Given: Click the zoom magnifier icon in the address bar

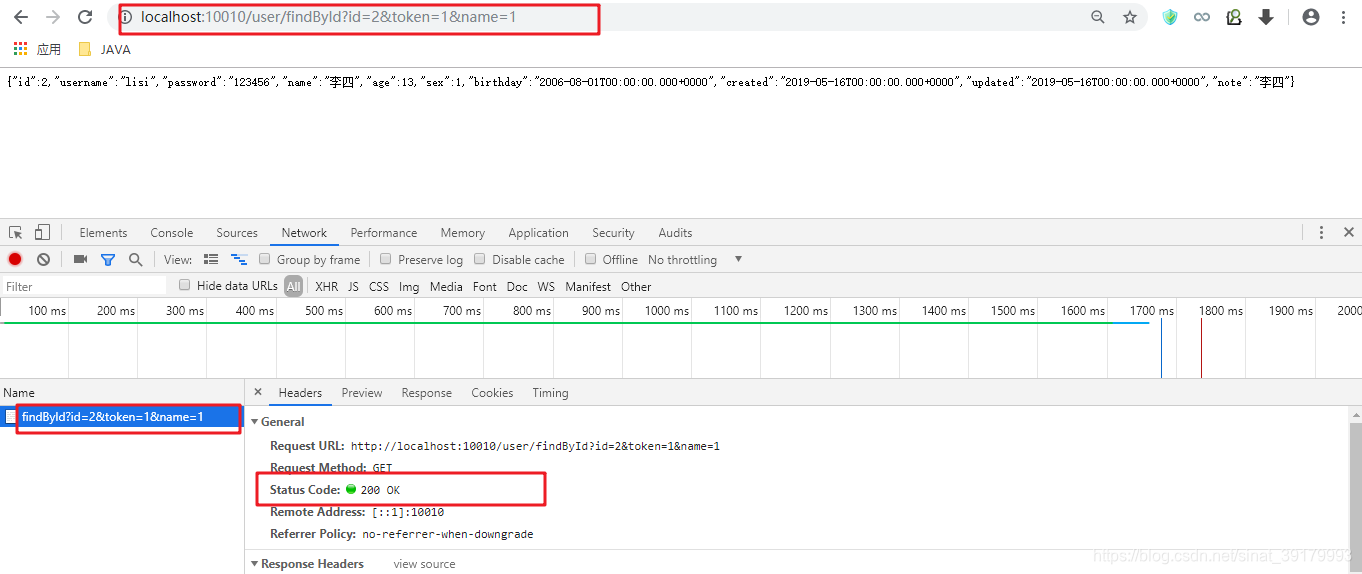Looking at the screenshot, I should pos(1098,17).
